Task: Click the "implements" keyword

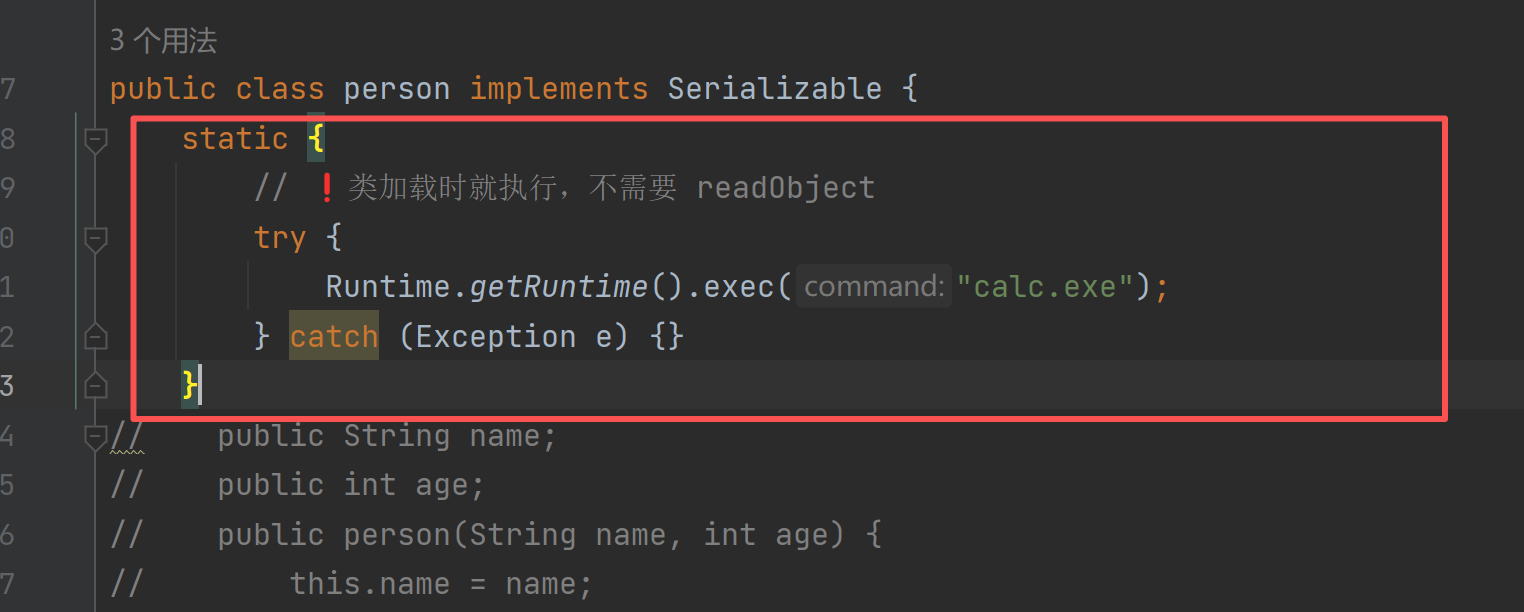Action: 559,89
